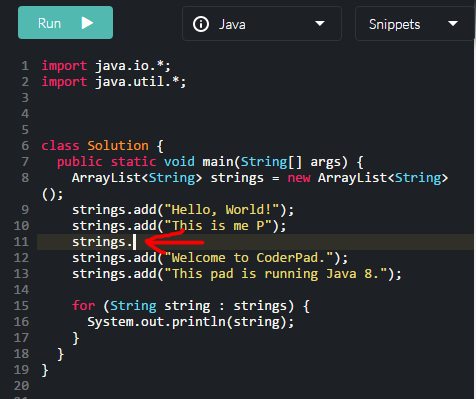
Task: Click gutter line number 6
Action: (x=25, y=146)
